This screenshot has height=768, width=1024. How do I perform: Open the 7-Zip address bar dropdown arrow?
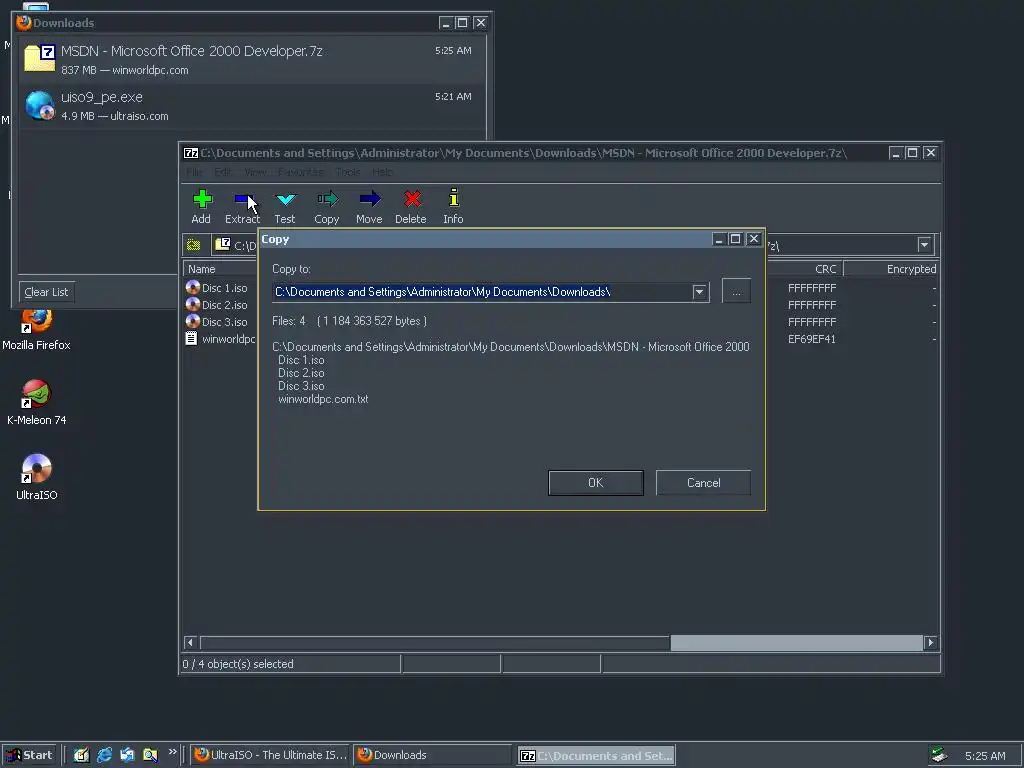[924, 245]
